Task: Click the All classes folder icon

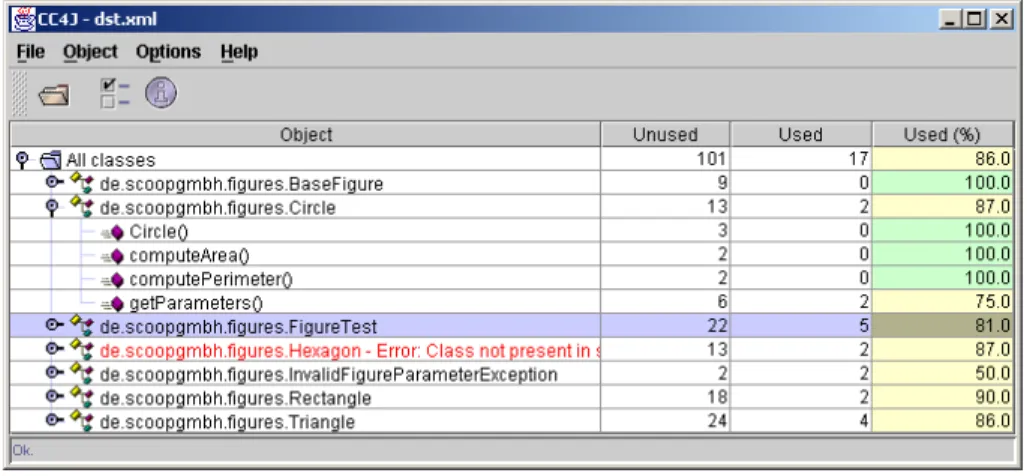Action: (x=52, y=160)
